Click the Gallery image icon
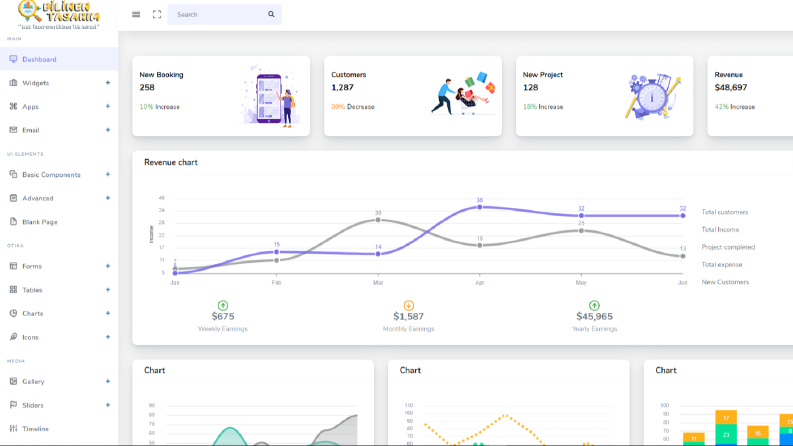The height and width of the screenshot is (446, 793). pyautogui.click(x=13, y=381)
